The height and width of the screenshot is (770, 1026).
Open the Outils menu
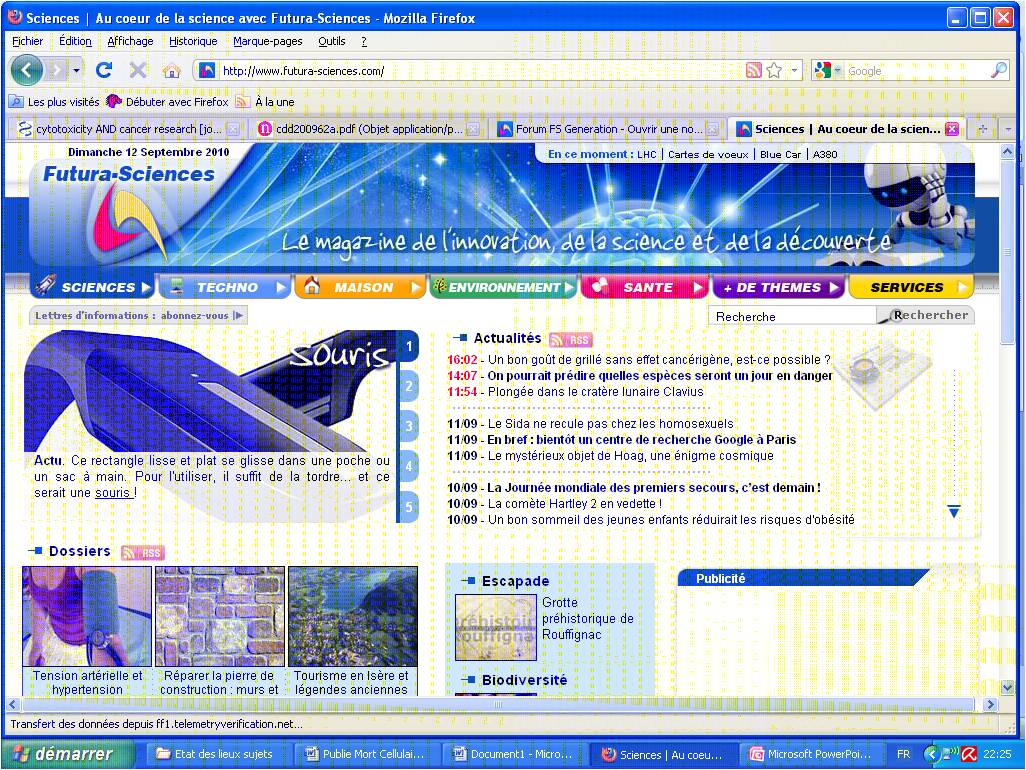(x=332, y=41)
